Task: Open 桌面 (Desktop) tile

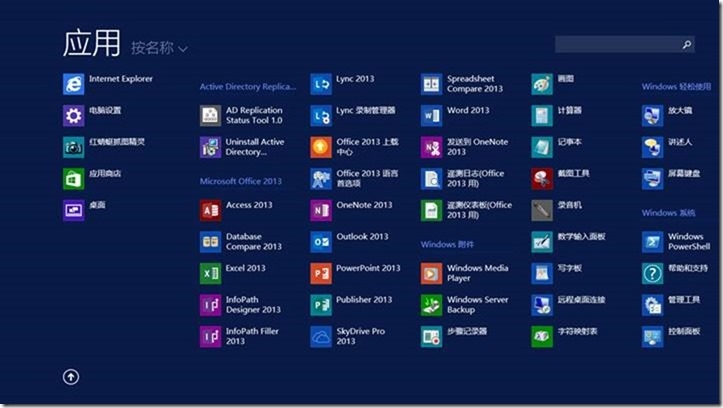Action: click(84, 210)
